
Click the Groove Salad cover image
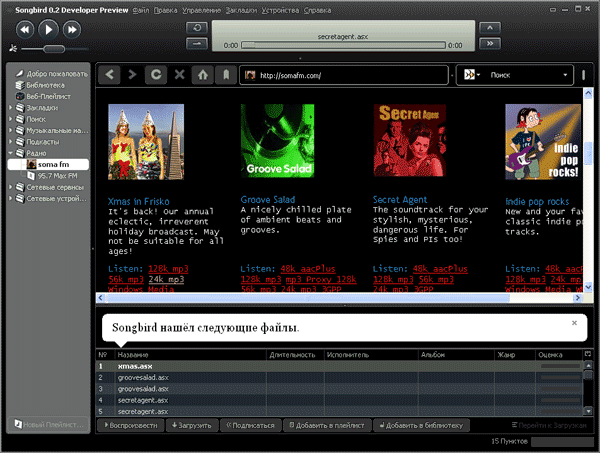point(277,140)
